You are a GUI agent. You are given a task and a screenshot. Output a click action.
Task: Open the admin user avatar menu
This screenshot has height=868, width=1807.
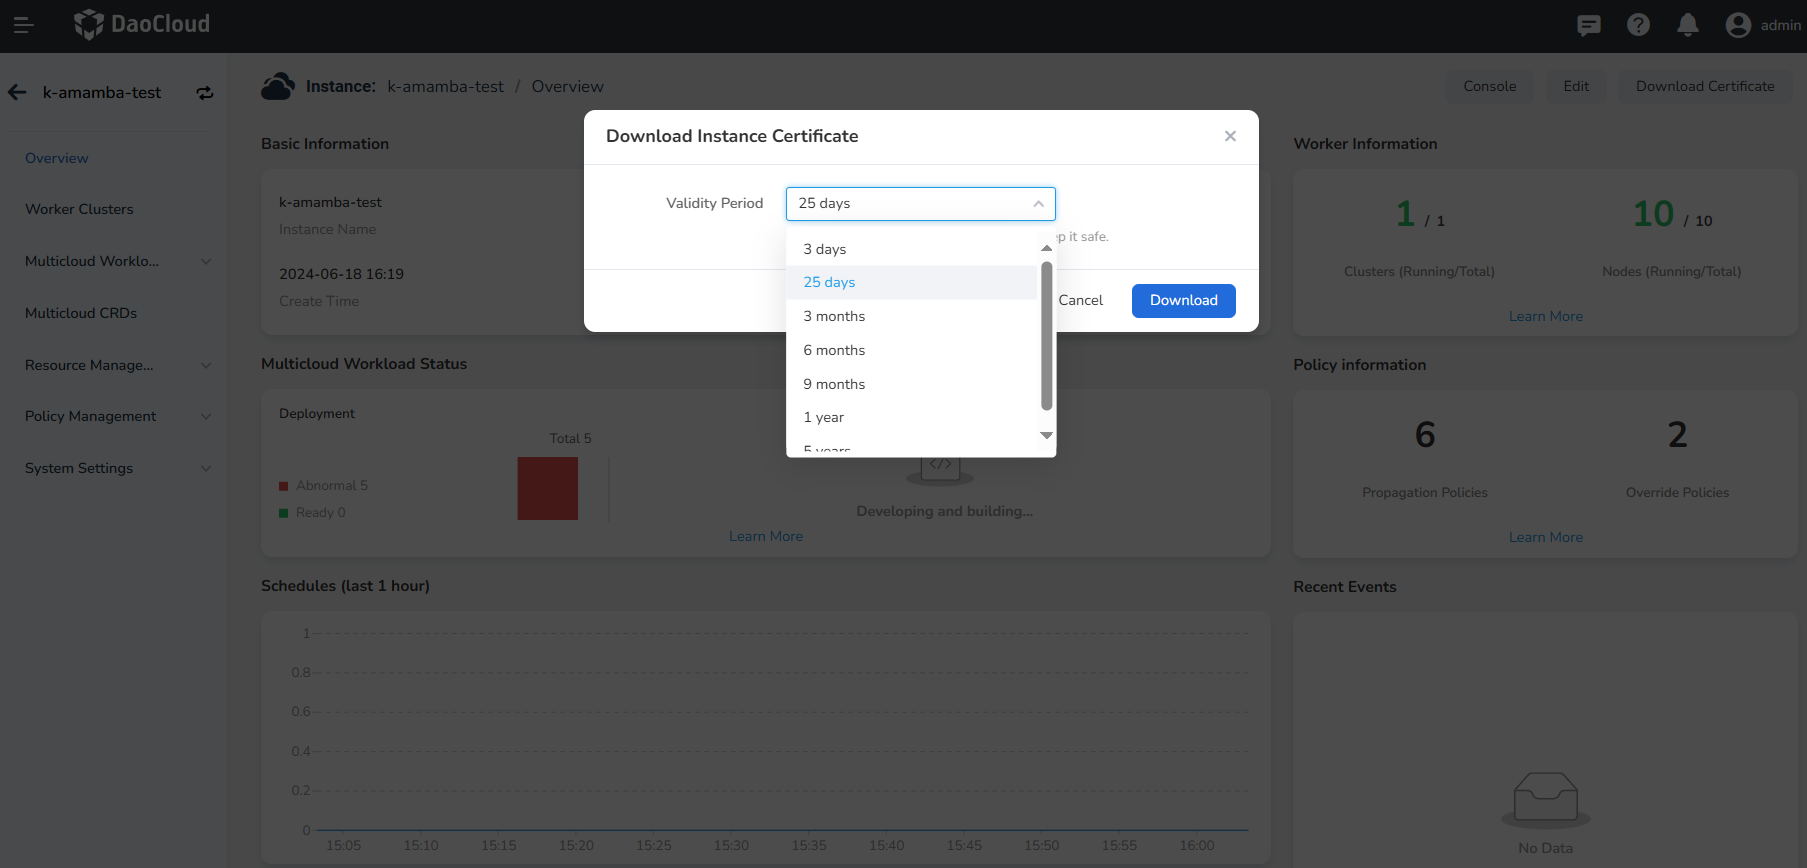coord(1739,25)
